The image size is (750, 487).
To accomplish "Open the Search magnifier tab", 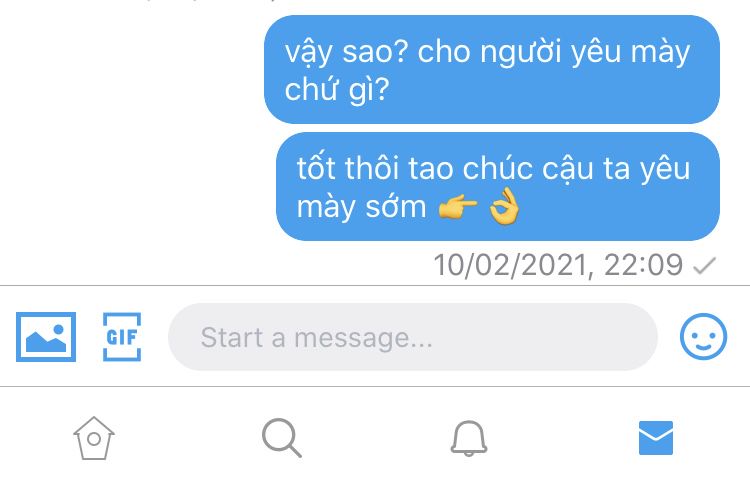I will (281, 438).
